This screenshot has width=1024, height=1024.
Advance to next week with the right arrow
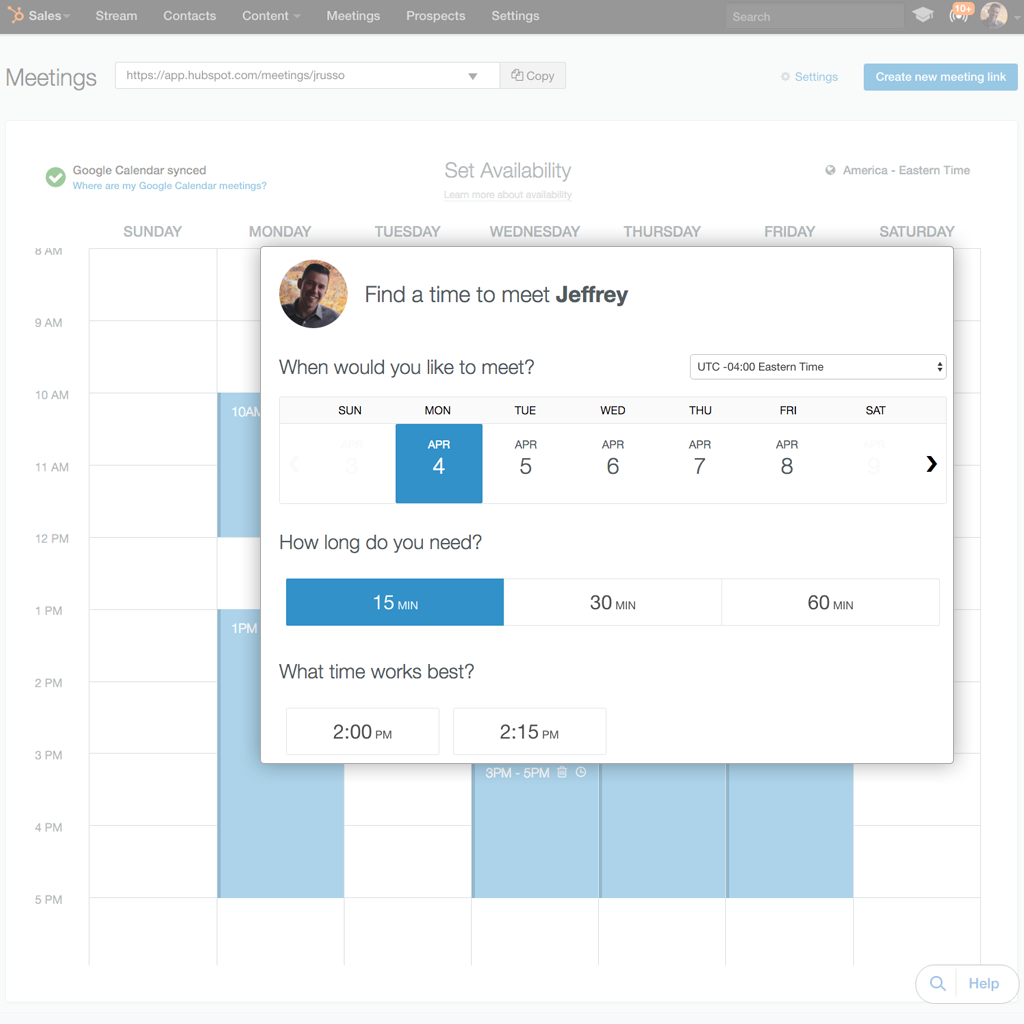[x=931, y=463]
